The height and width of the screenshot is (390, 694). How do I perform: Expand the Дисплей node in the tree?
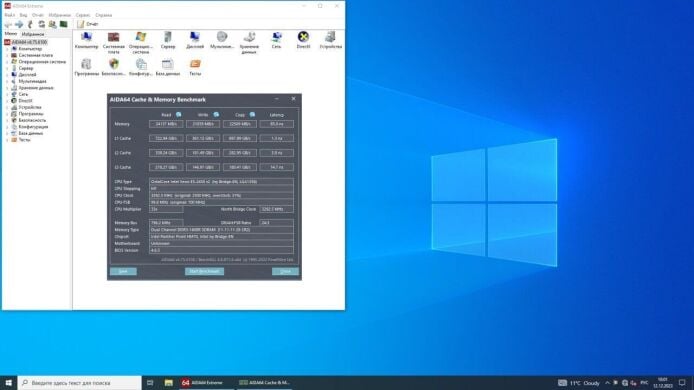7,75
